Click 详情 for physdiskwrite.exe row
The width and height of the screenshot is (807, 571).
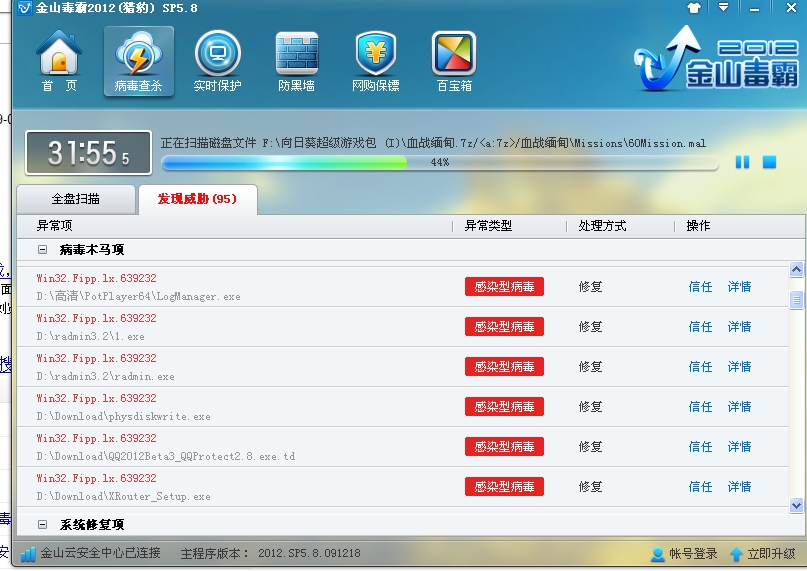click(x=740, y=407)
